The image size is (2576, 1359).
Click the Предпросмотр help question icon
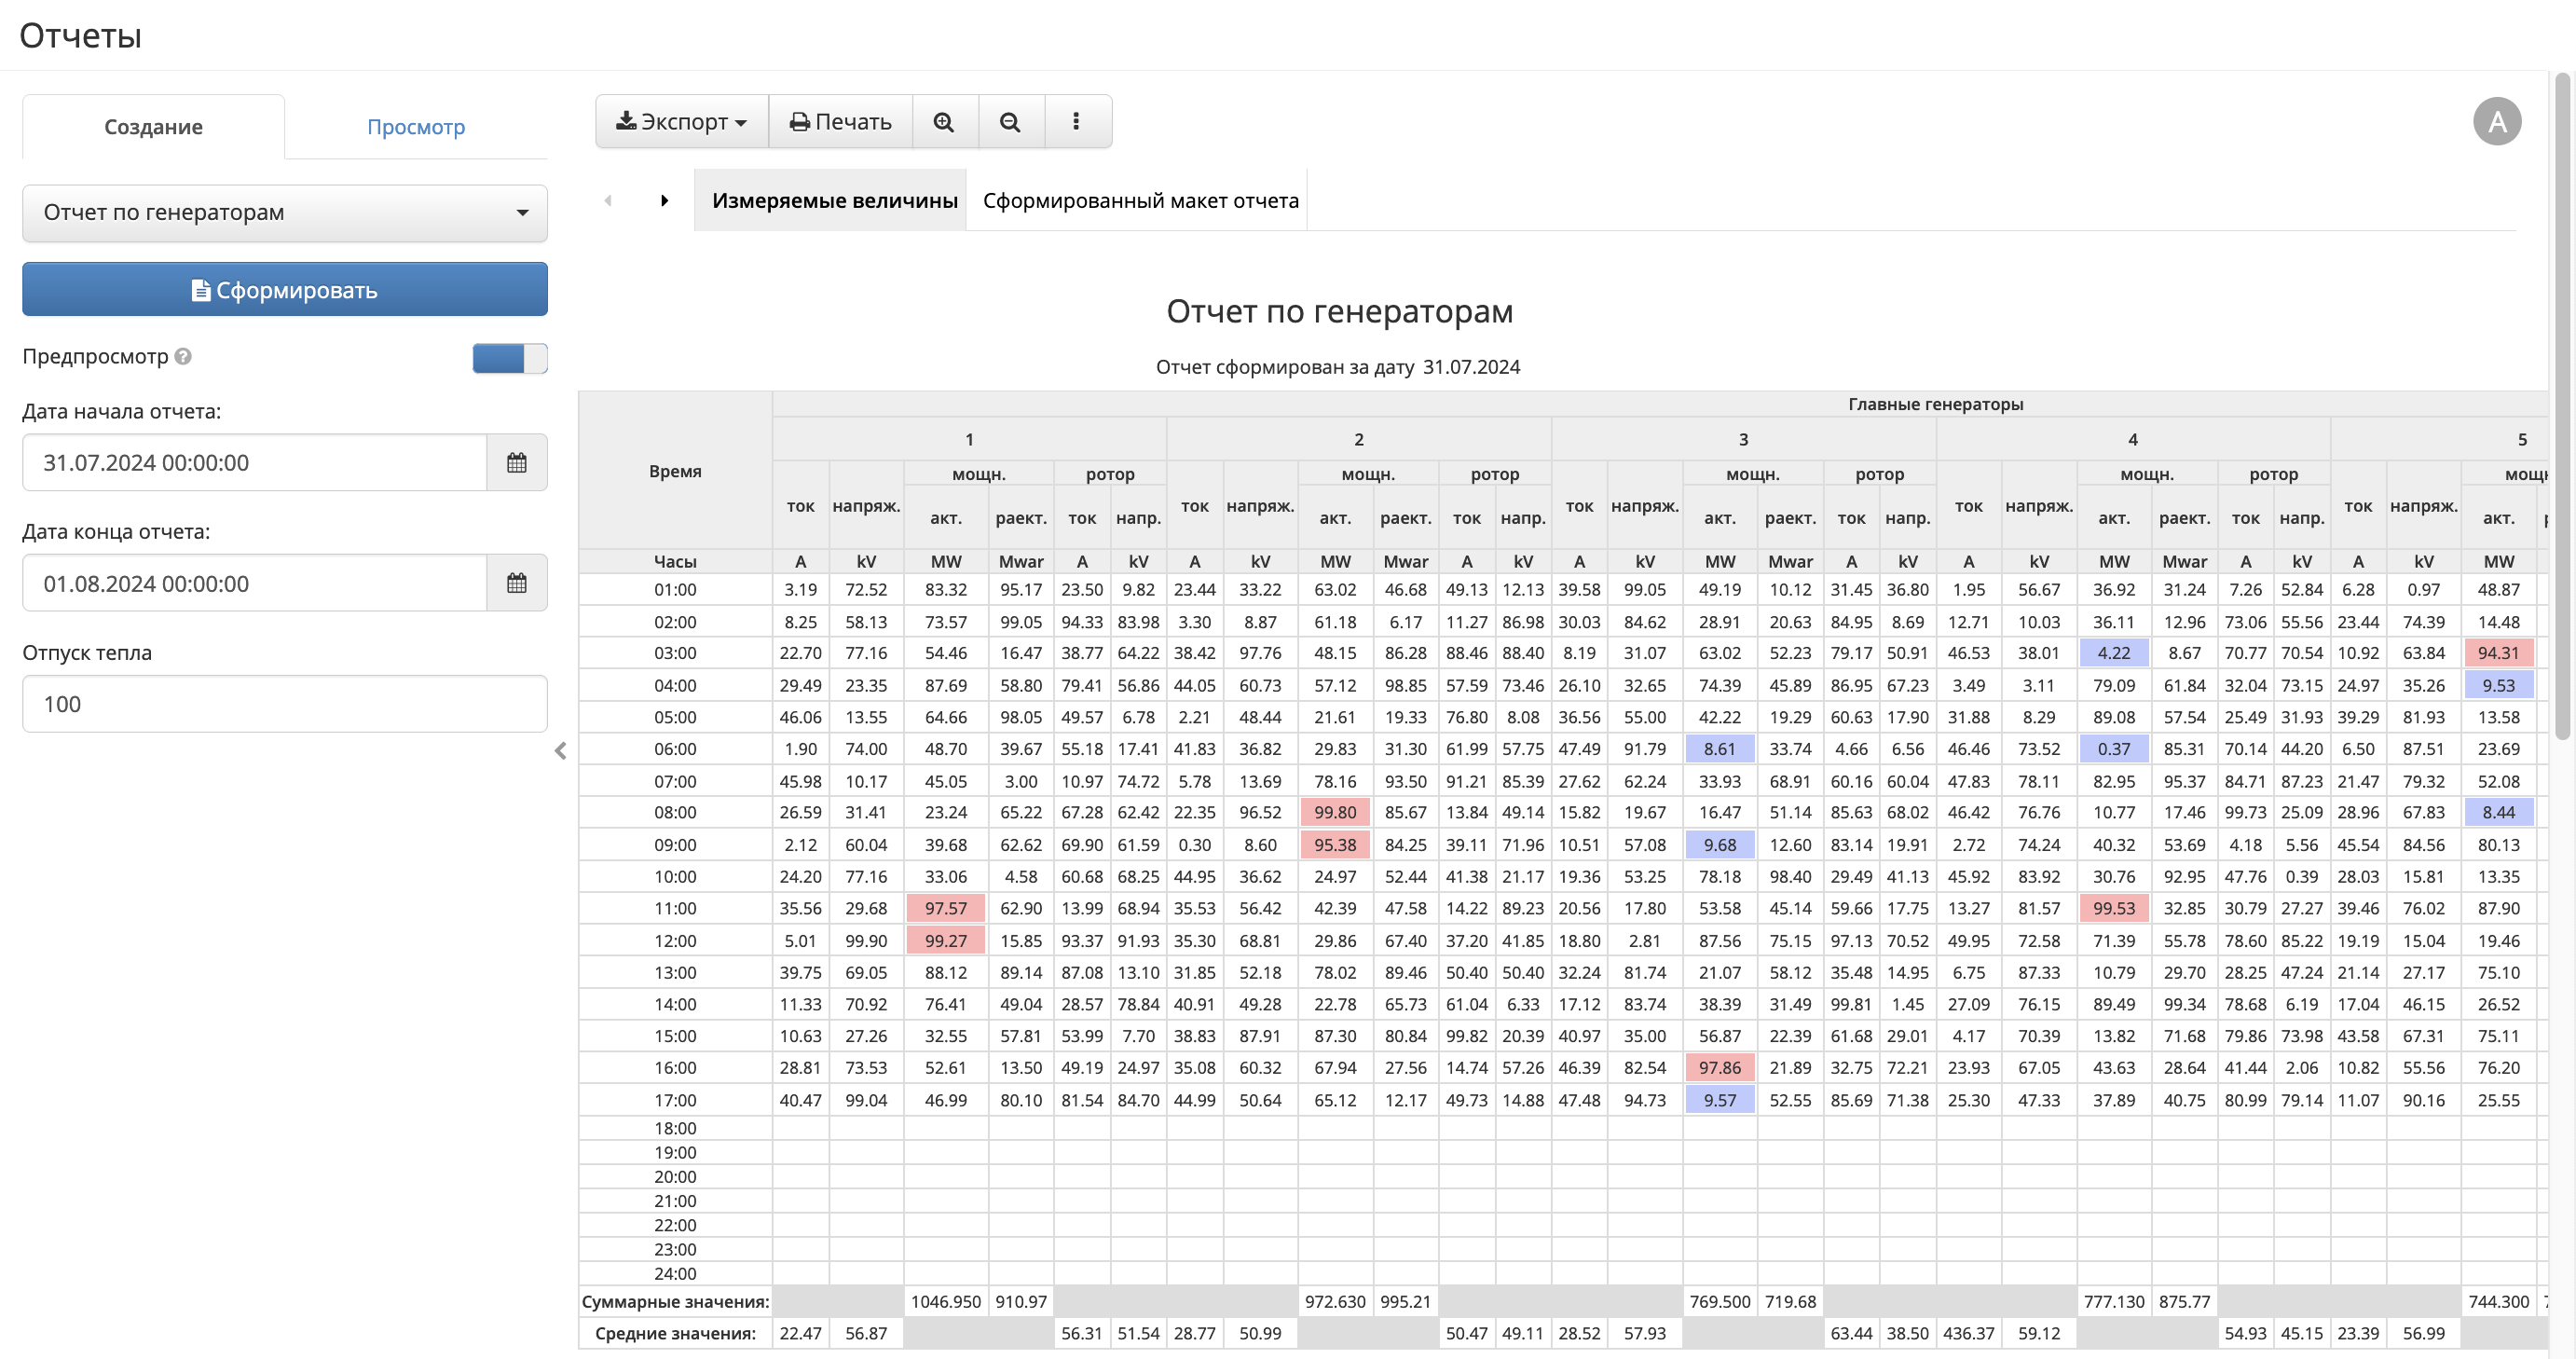point(183,357)
